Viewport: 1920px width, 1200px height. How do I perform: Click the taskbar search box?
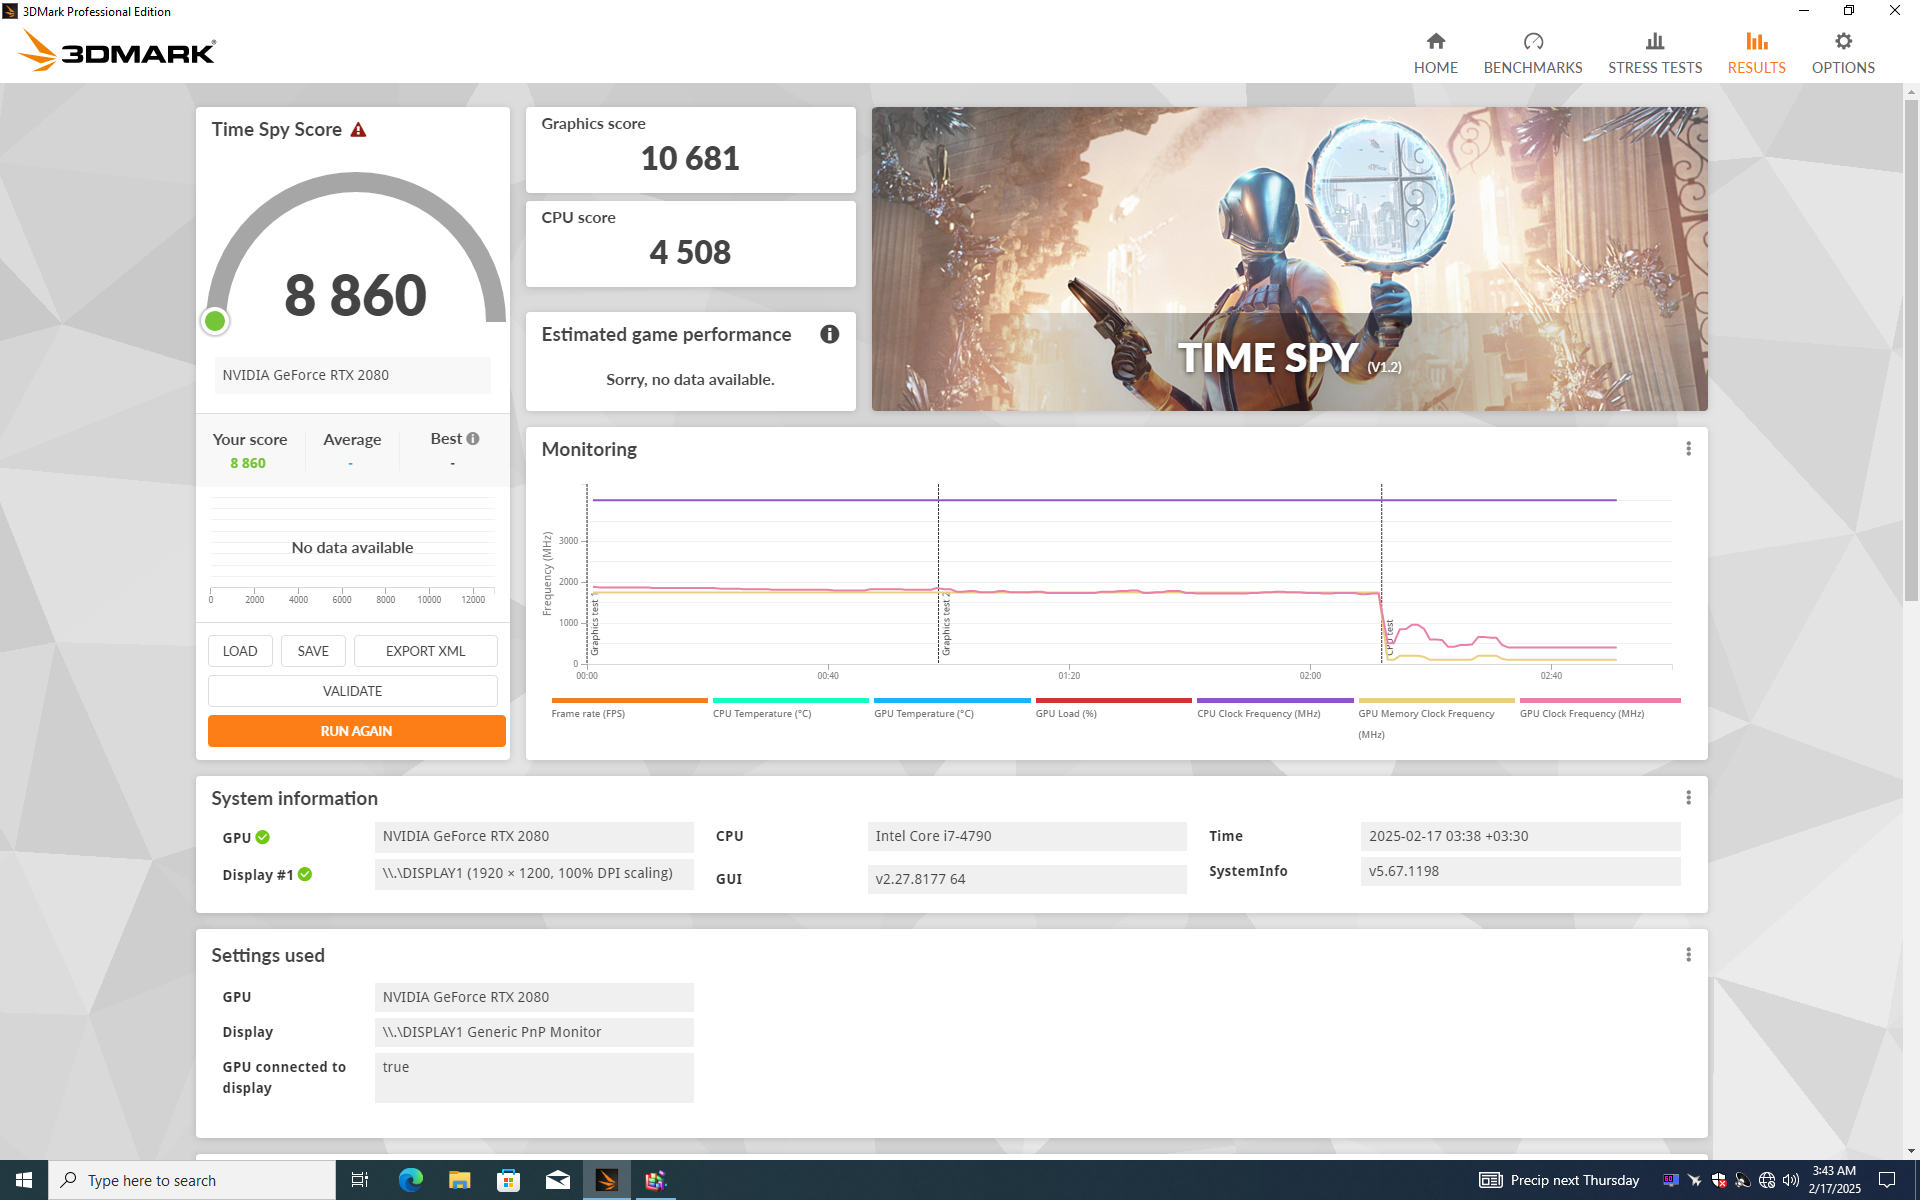point(192,1180)
